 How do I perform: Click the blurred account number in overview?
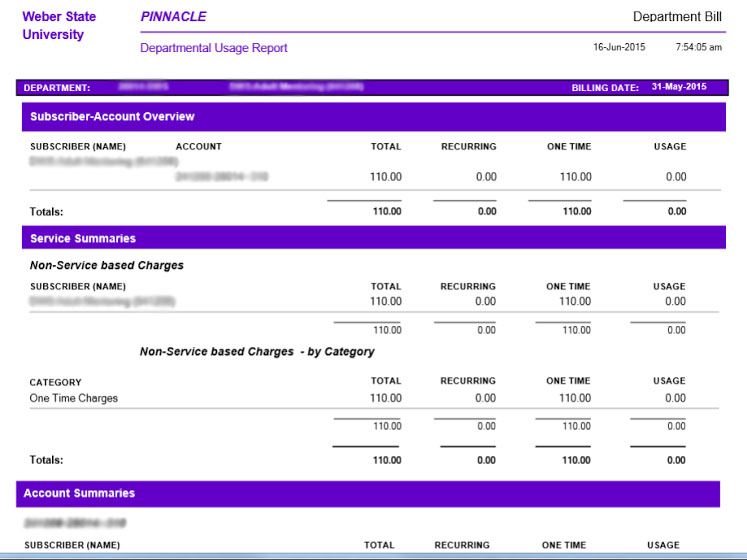(x=222, y=177)
